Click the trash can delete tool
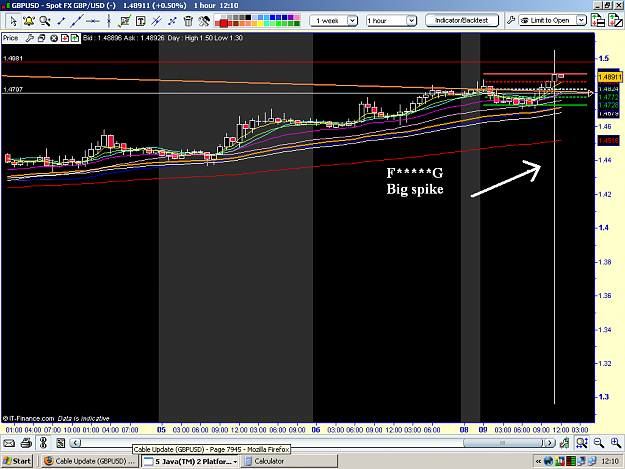The image size is (625, 469). pos(188,21)
